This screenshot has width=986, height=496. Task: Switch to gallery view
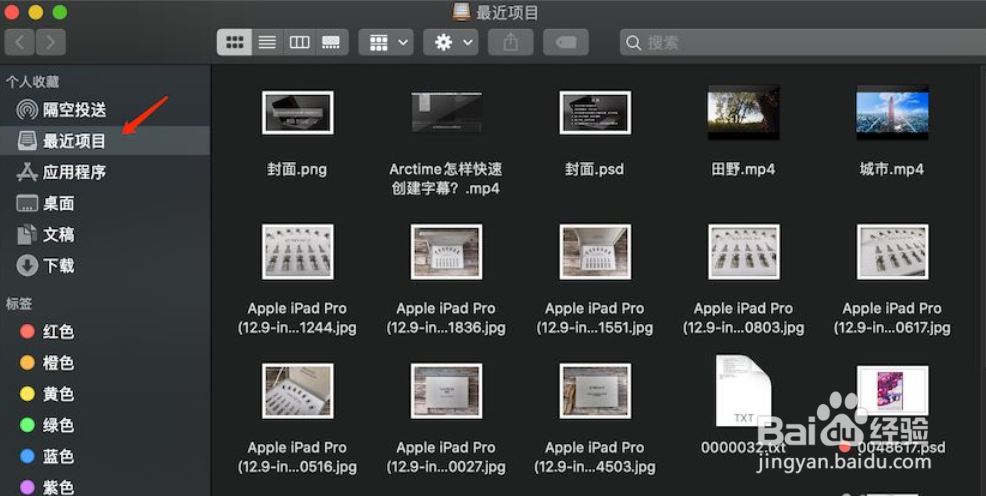pyautogui.click(x=331, y=43)
